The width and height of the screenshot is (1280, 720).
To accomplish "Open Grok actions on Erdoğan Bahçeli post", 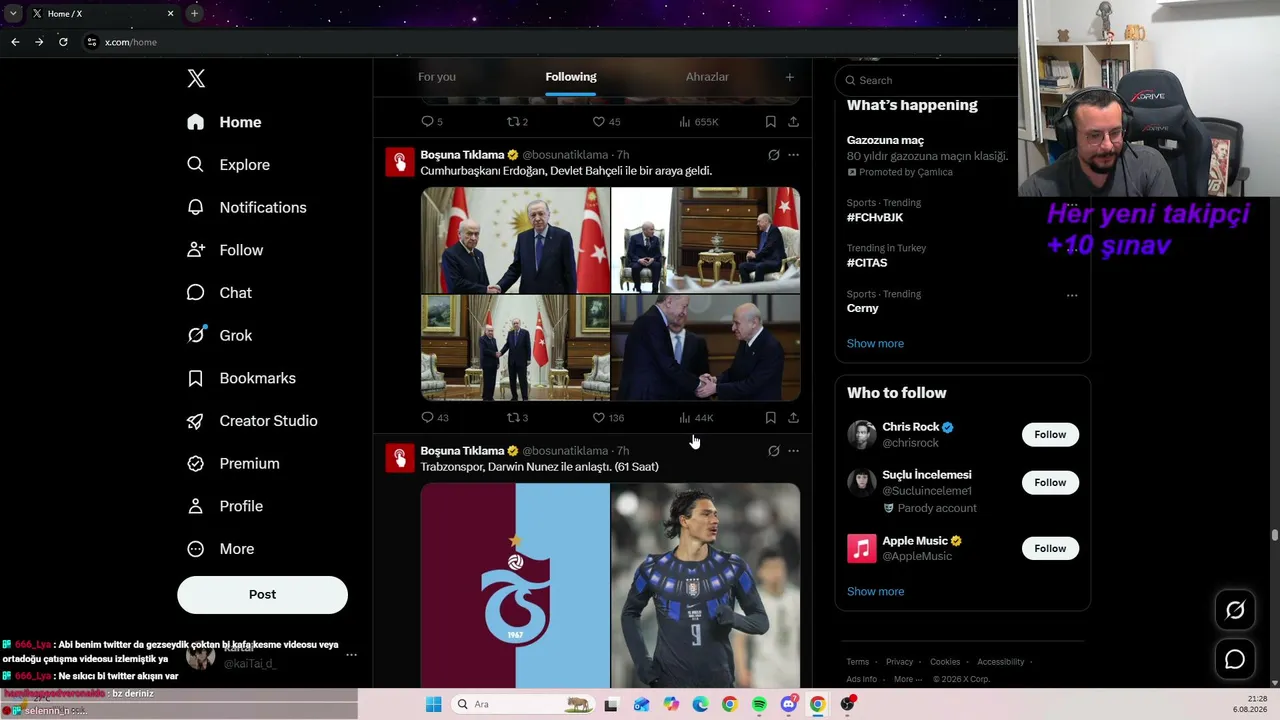I will tap(773, 155).
